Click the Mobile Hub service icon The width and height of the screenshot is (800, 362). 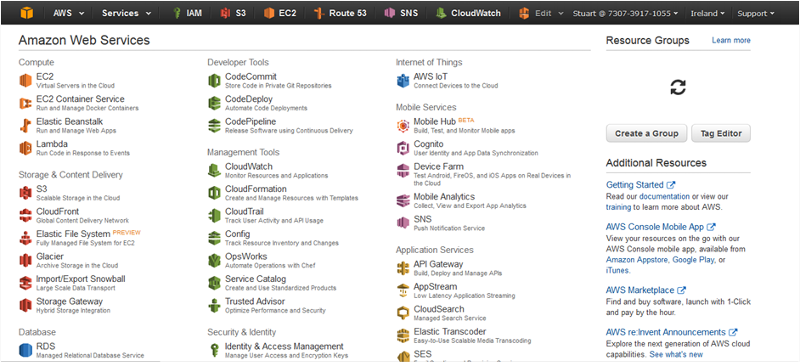pyautogui.click(x=403, y=125)
